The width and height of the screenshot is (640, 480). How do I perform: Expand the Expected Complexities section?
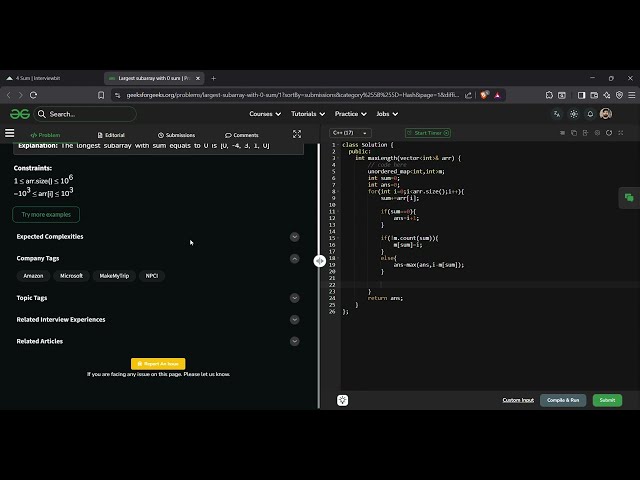click(294, 237)
